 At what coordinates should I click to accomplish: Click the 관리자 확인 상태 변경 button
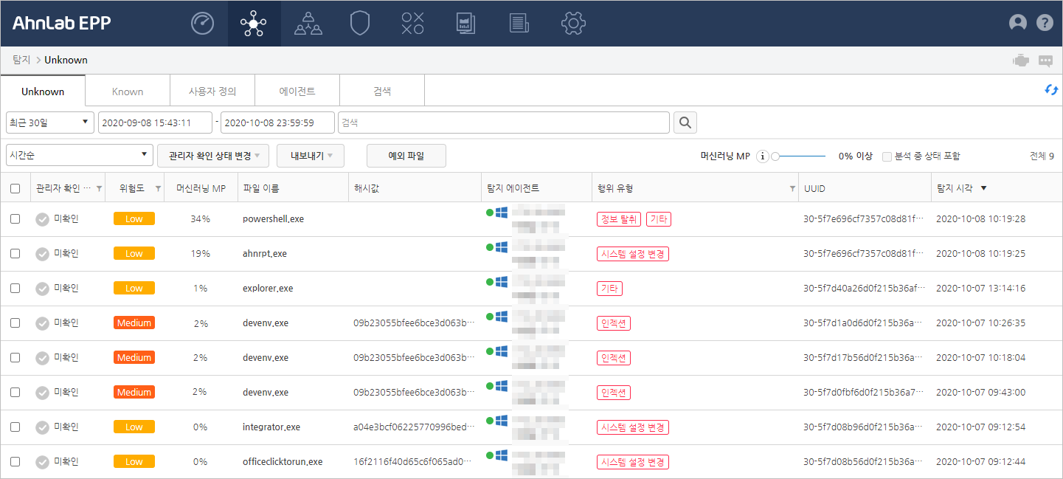[214, 155]
